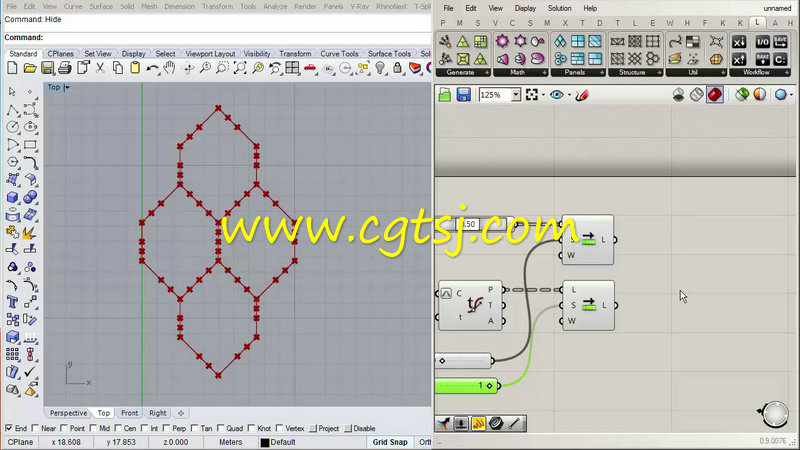This screenshot has width=800, height=450.
Task: Expand the Math panel plus button
Action: pyautogui.click(x=544, y=73)
